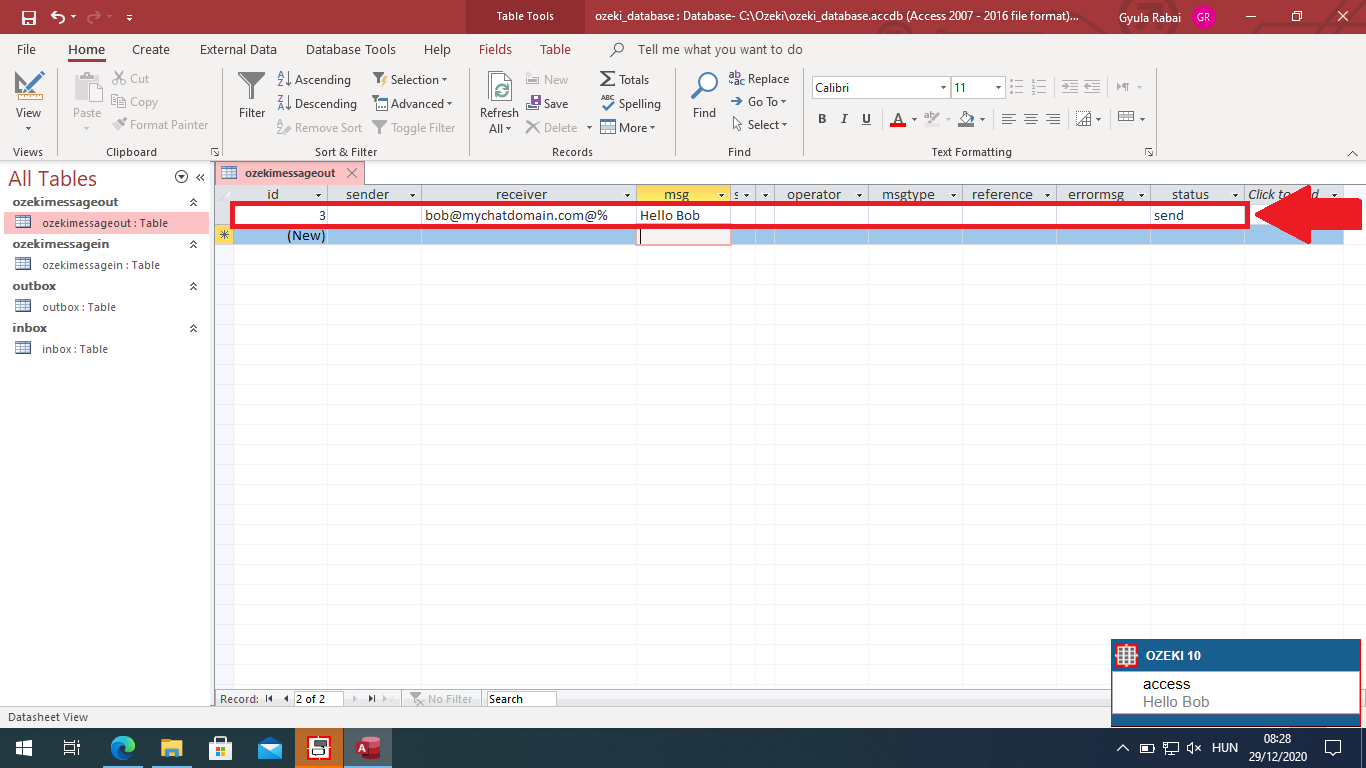1366x768 pixels.
Task: Toggle italic text formatting
Action: coord(844,119)
